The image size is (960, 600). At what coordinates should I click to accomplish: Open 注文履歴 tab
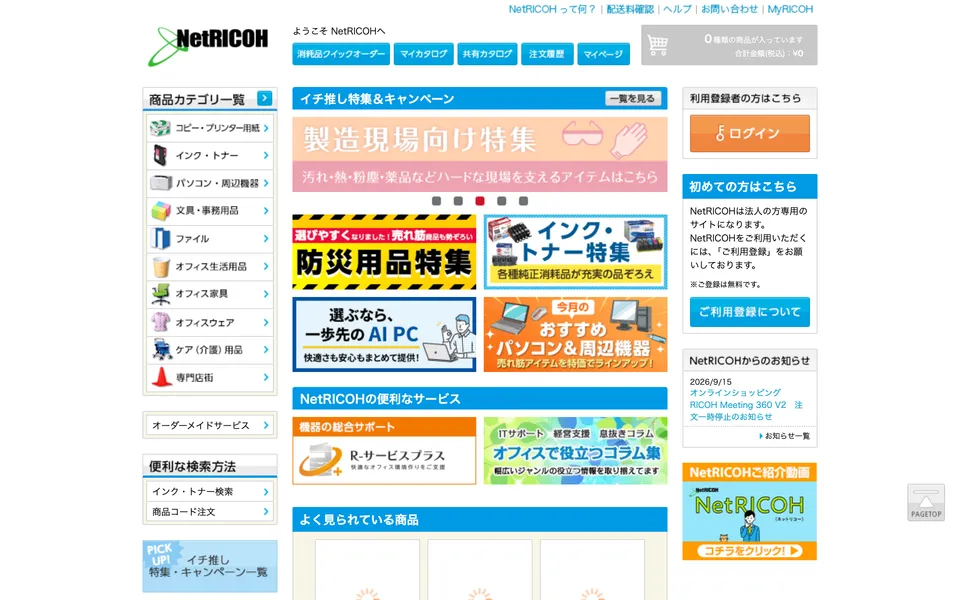tap(547, 54)
